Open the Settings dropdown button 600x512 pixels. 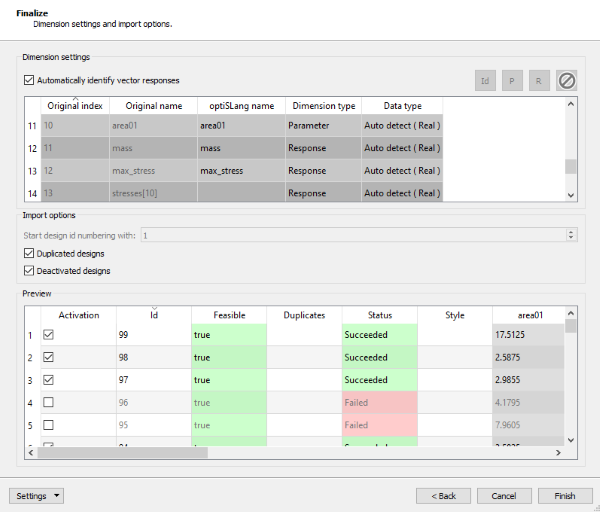[36, 496]
